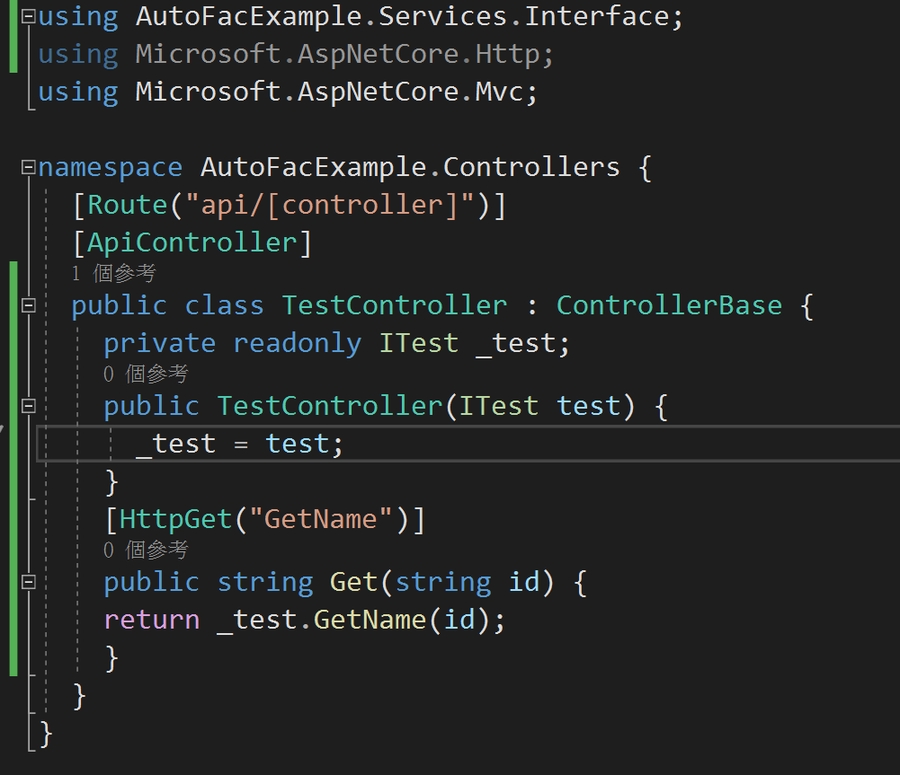Screen dimensions: 900x775
Task: Place the cursor on the Microsoft.AspNetCore.Http using line
Action: (x=343, y=55)
